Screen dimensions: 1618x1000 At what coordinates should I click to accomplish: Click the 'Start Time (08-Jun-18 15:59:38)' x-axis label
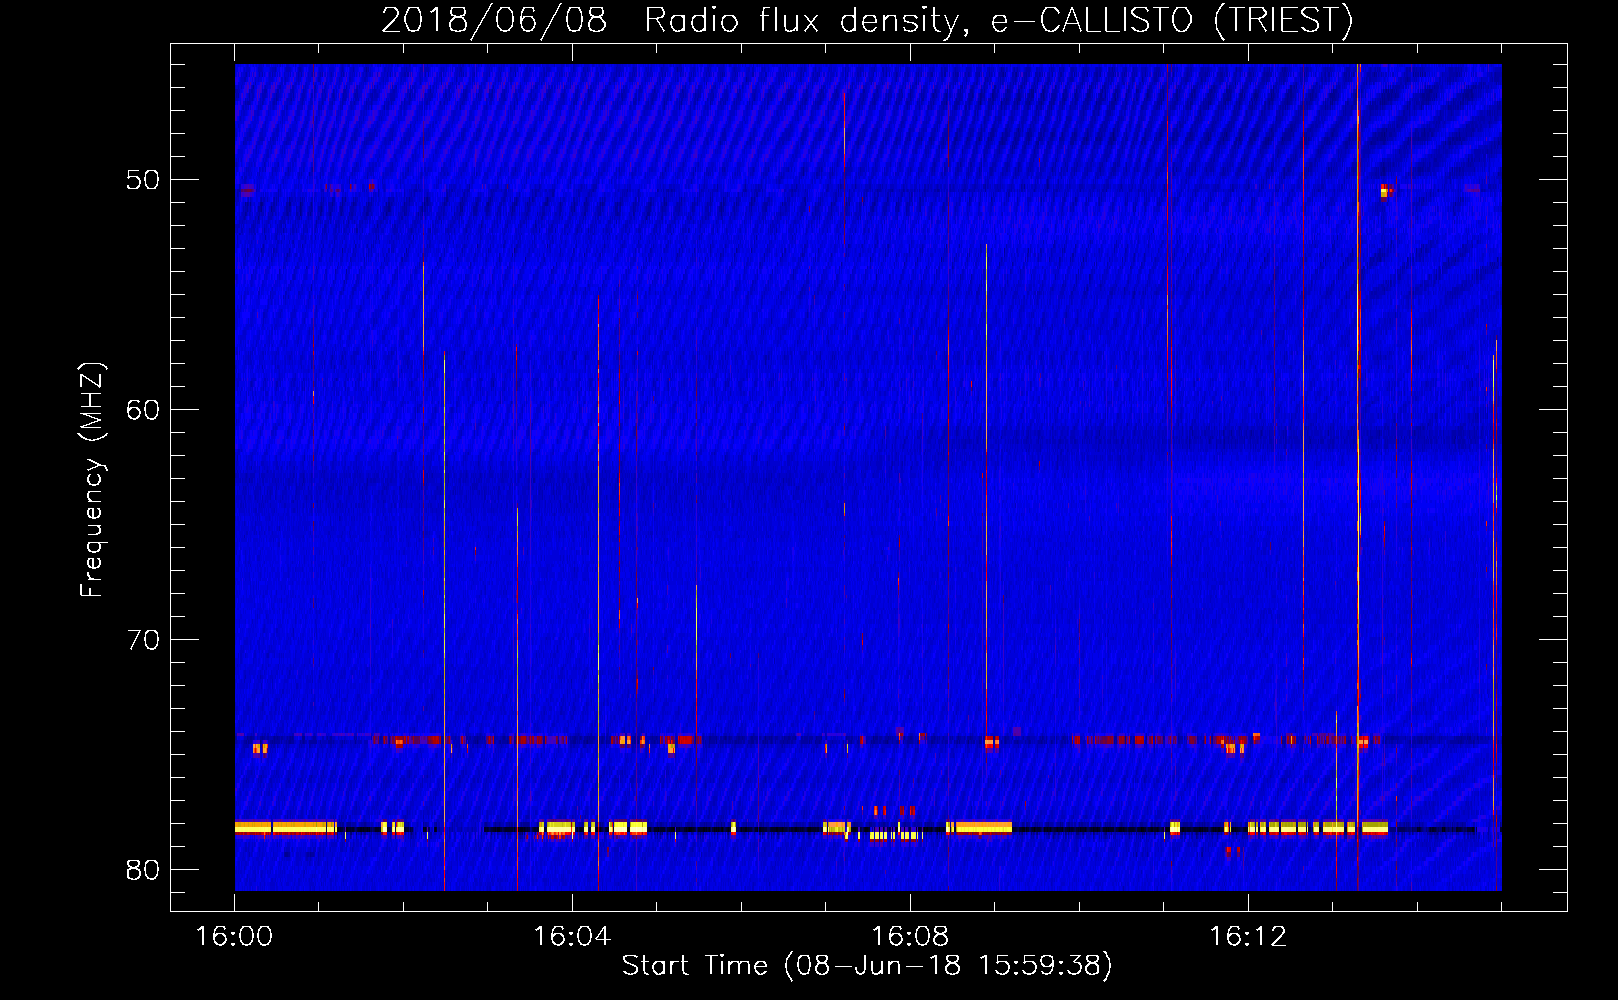(x=867, y=966)
